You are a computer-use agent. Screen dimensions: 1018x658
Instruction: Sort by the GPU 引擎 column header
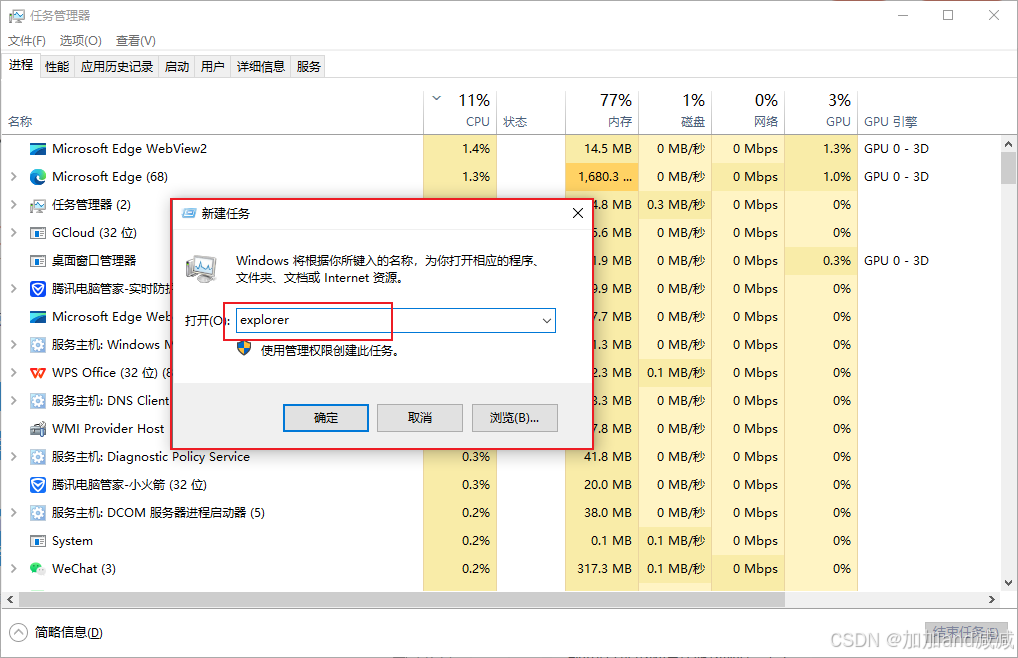(x=929, y=111)
